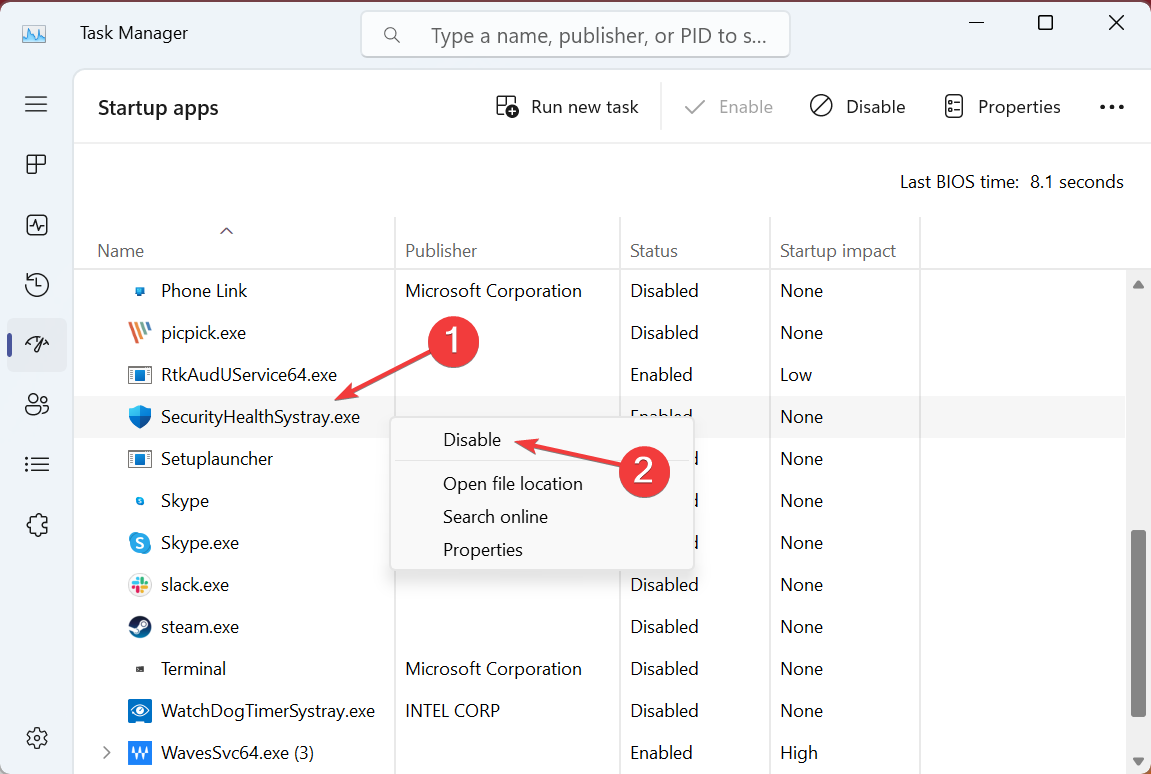Click the small Skype app icon
1151x774 pixels.
pos(139,501)
